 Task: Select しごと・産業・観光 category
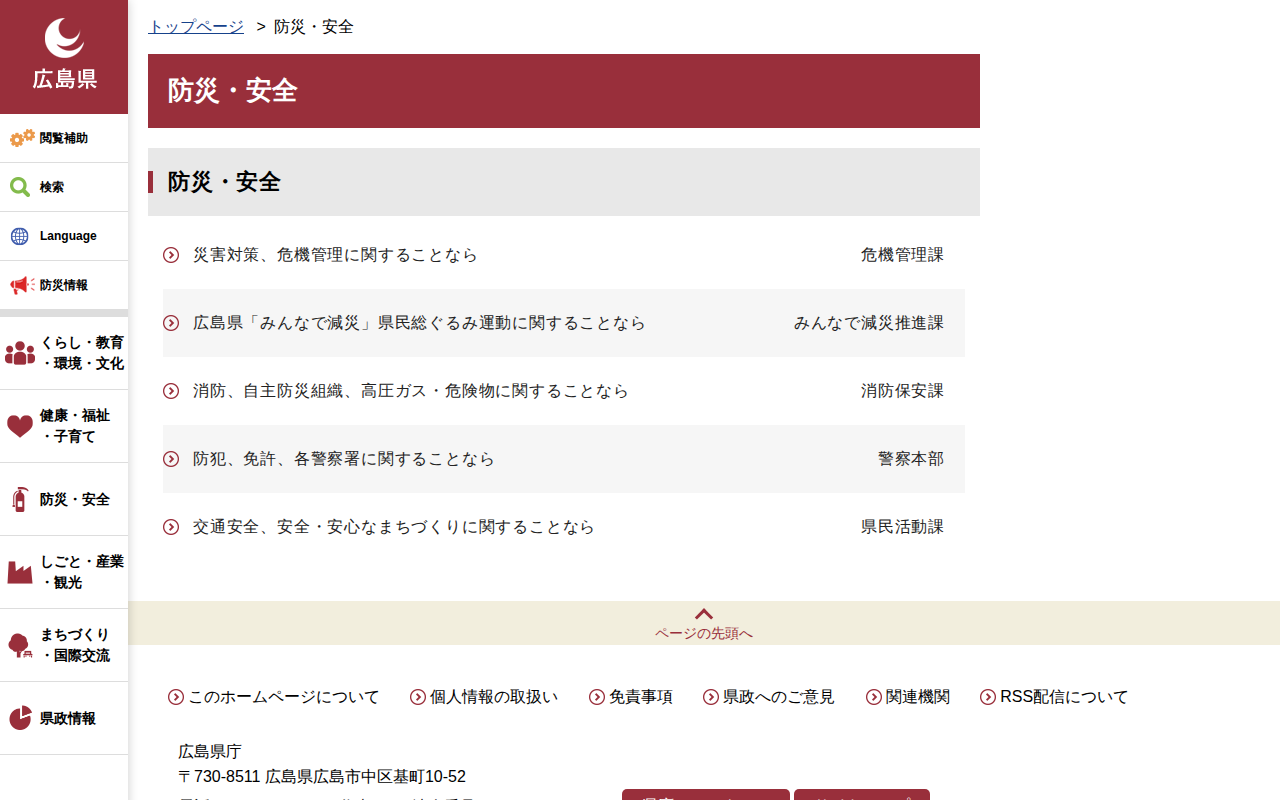click(64, 572)
